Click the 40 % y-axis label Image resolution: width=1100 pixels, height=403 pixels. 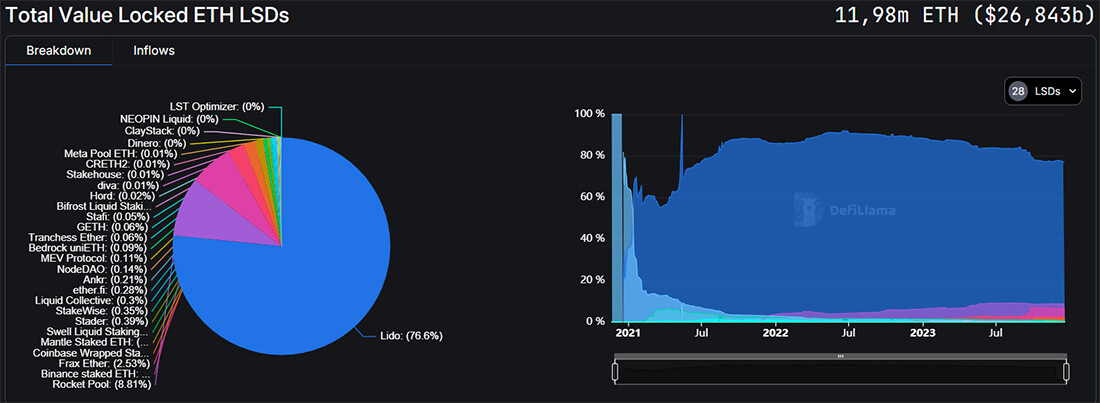(592, 238)
